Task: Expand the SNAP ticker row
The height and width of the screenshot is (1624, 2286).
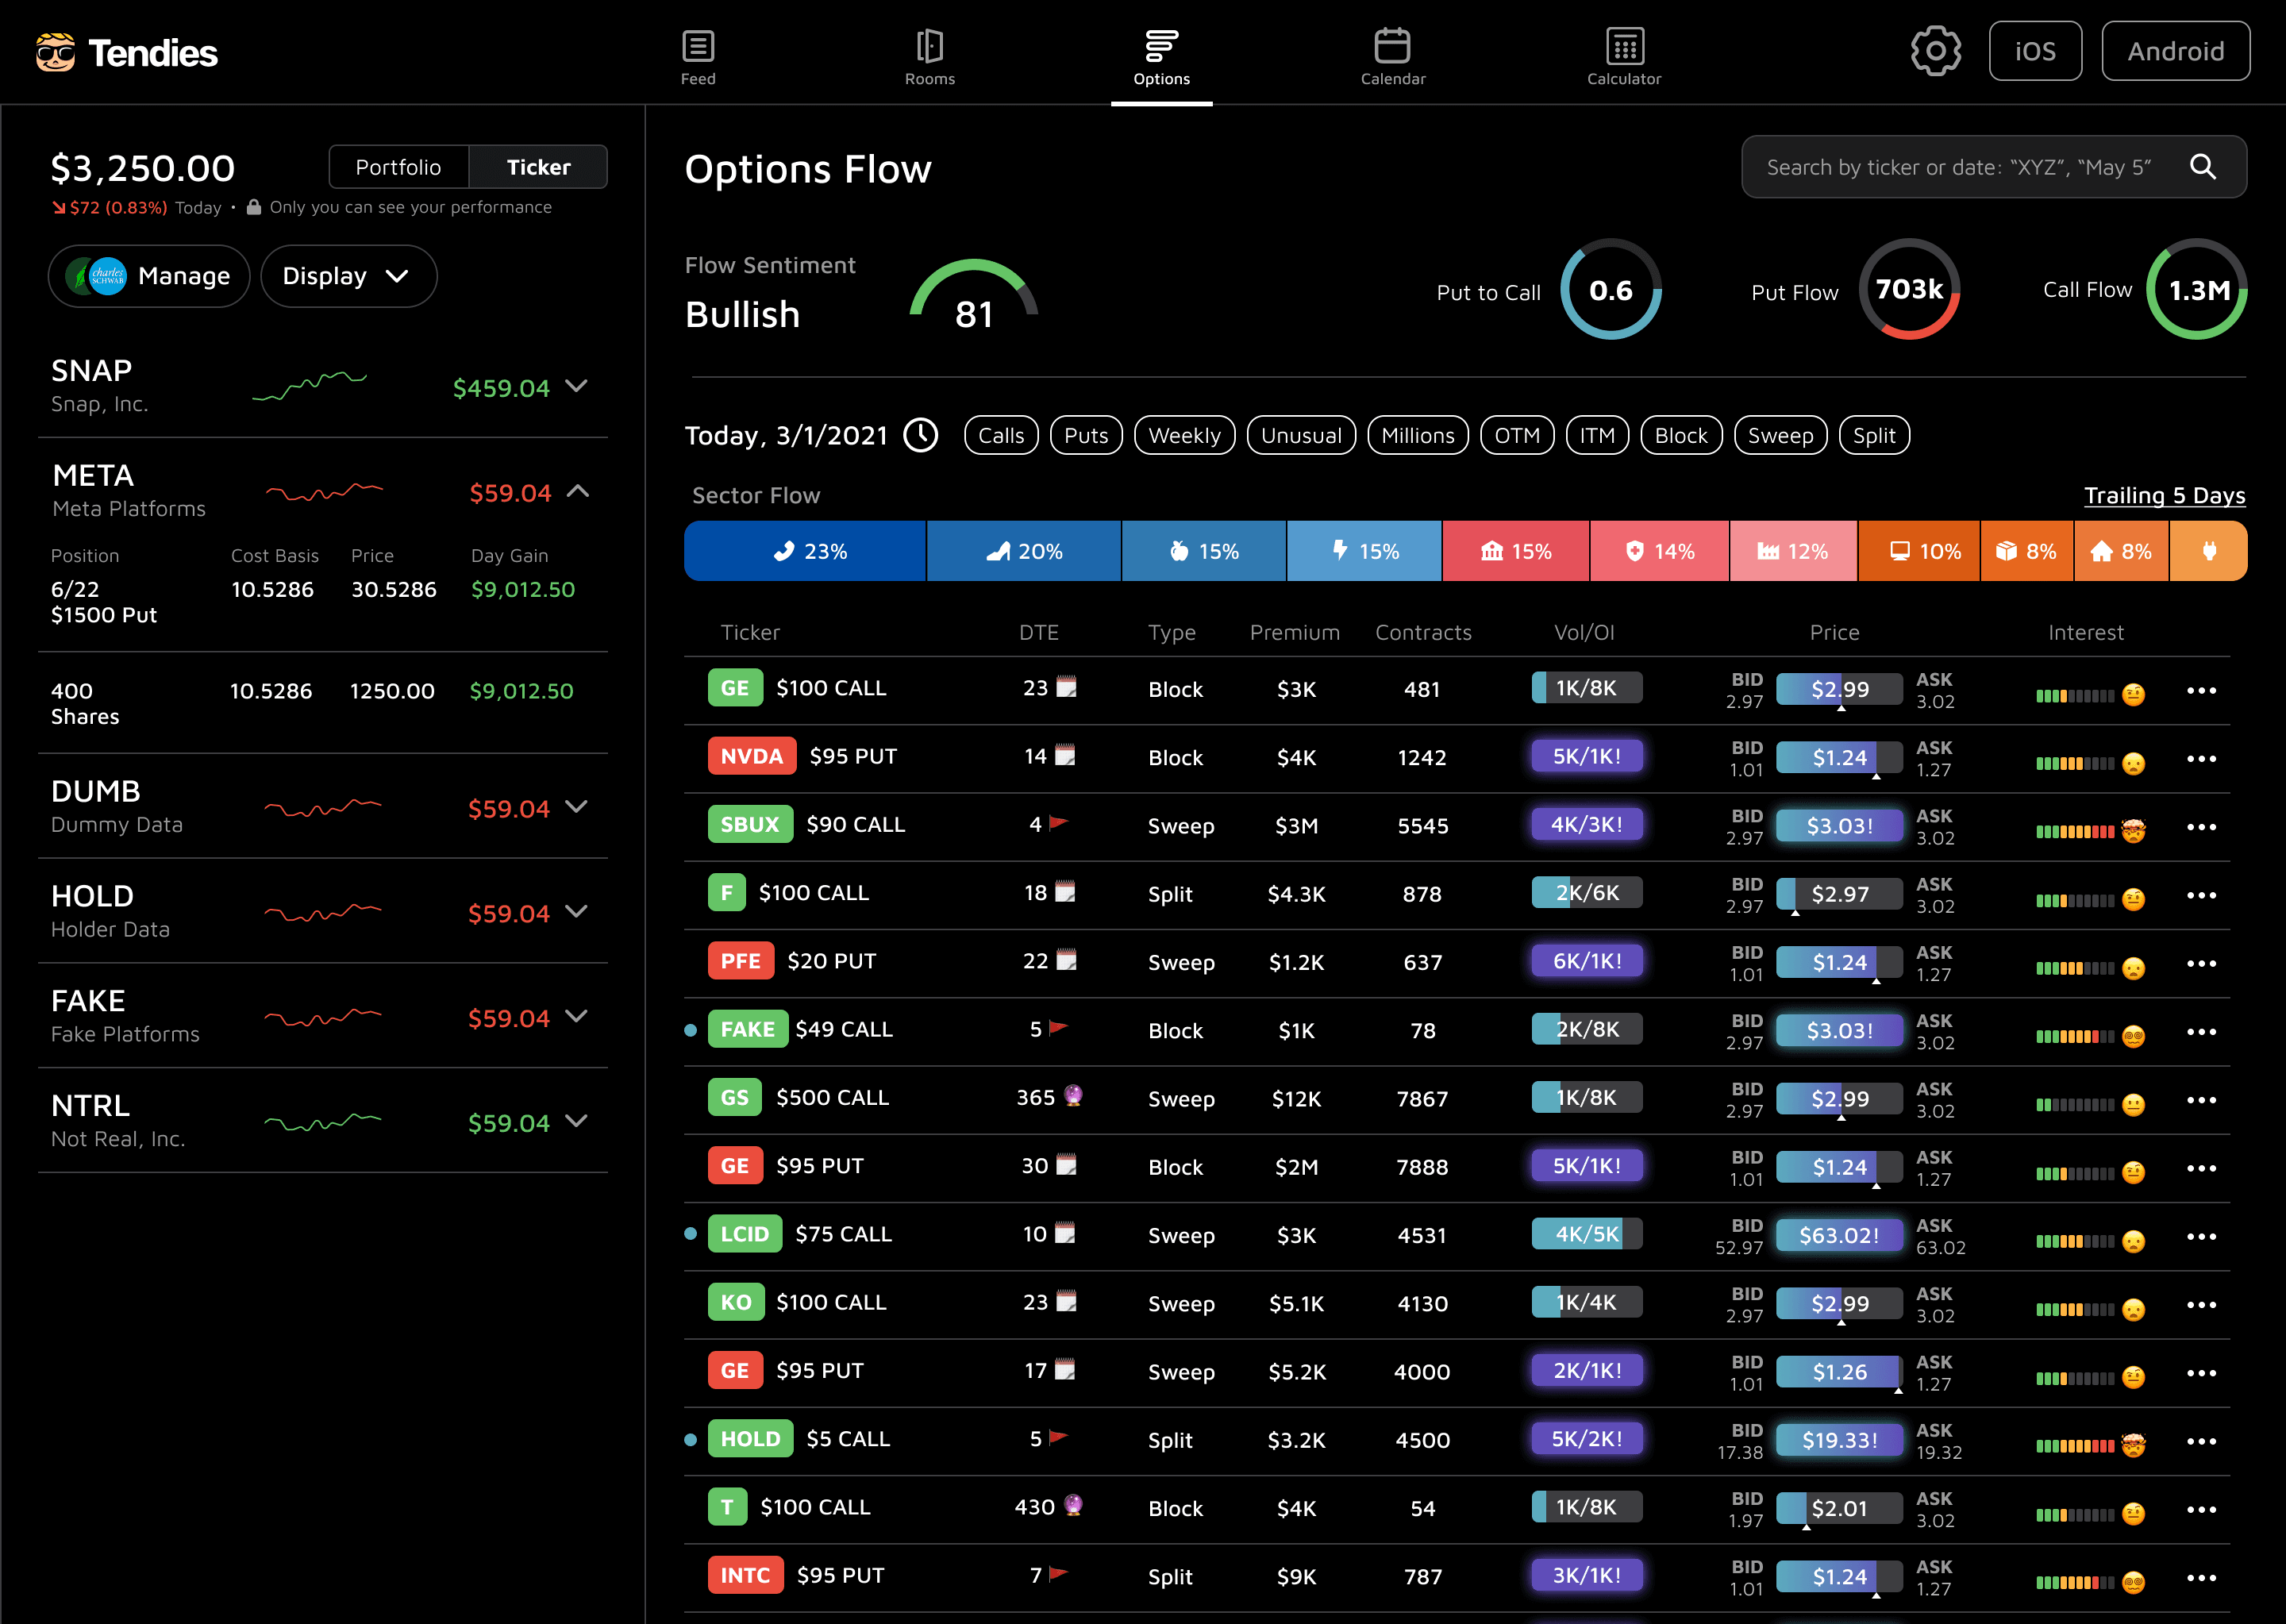Action: (576, 386)
